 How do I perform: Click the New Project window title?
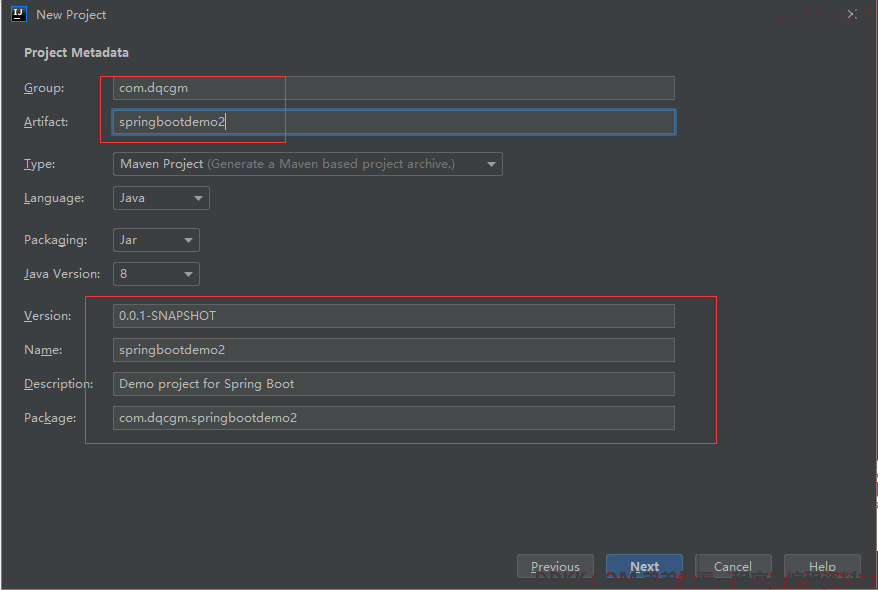pos(71,15)
